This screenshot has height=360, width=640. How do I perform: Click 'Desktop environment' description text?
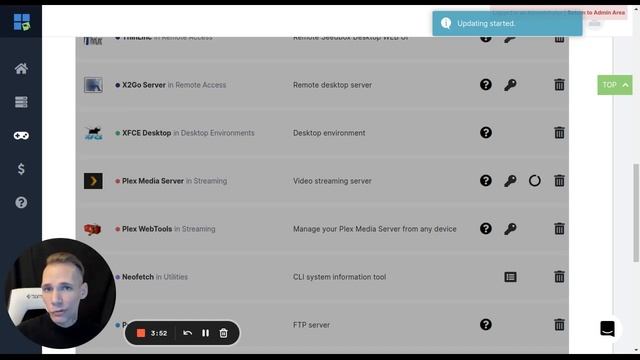pyautogui.click(x=329, y=133)
